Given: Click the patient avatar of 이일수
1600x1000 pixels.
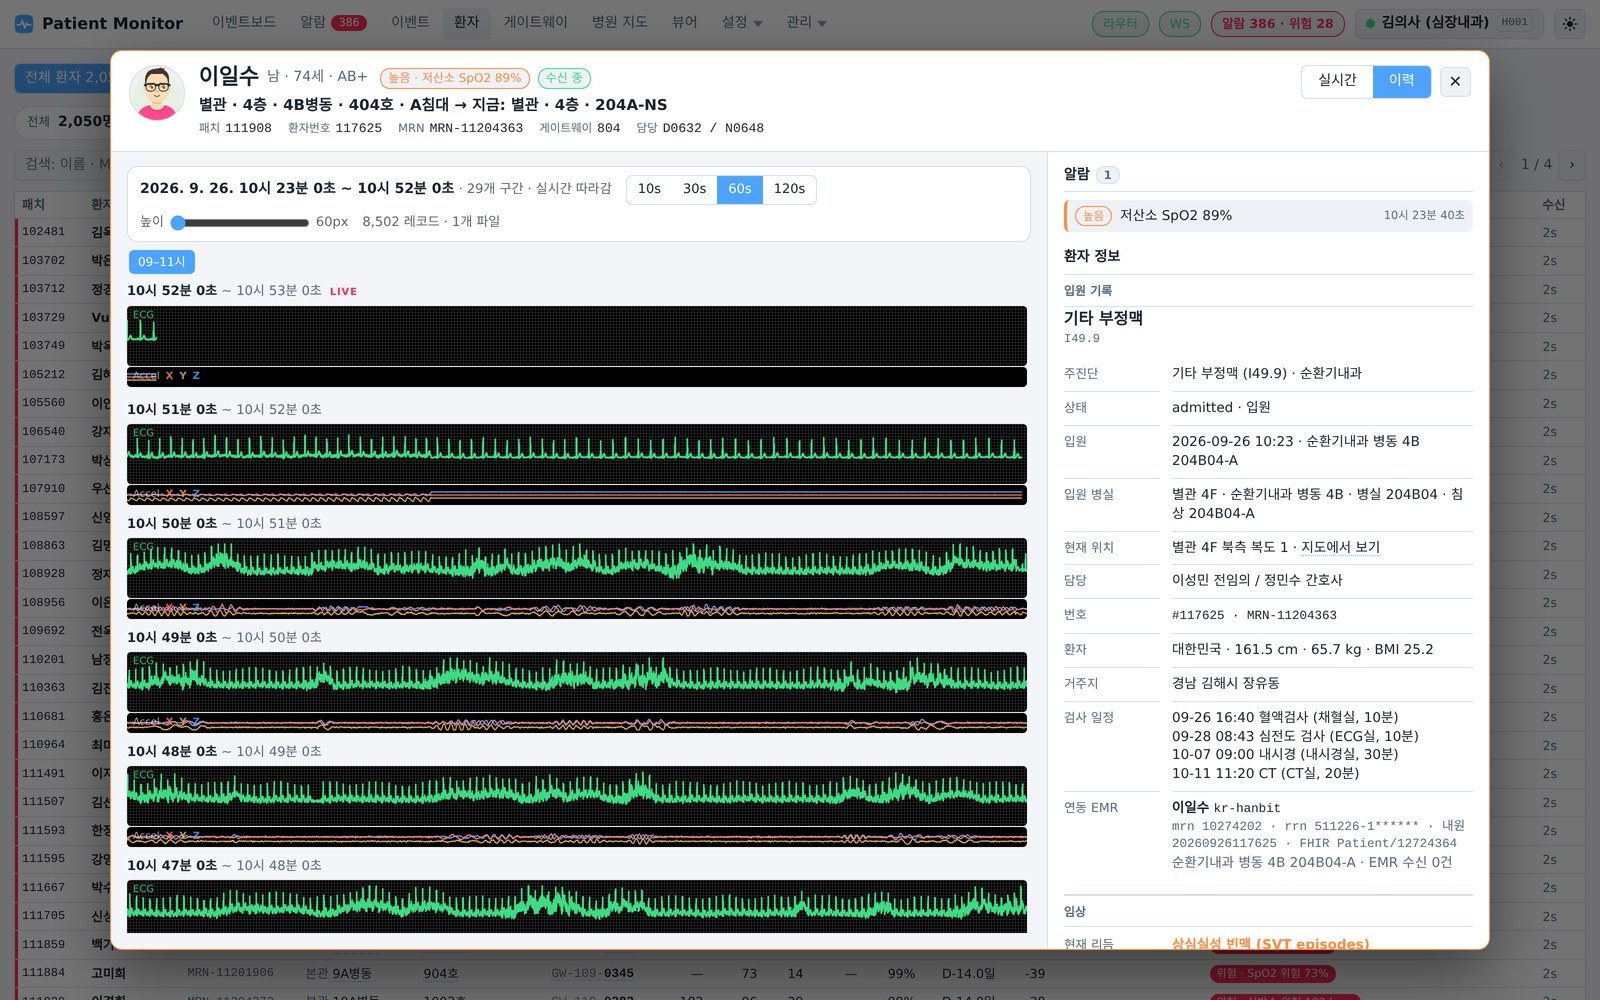Looking at the screenshot, I should [157, 93].
